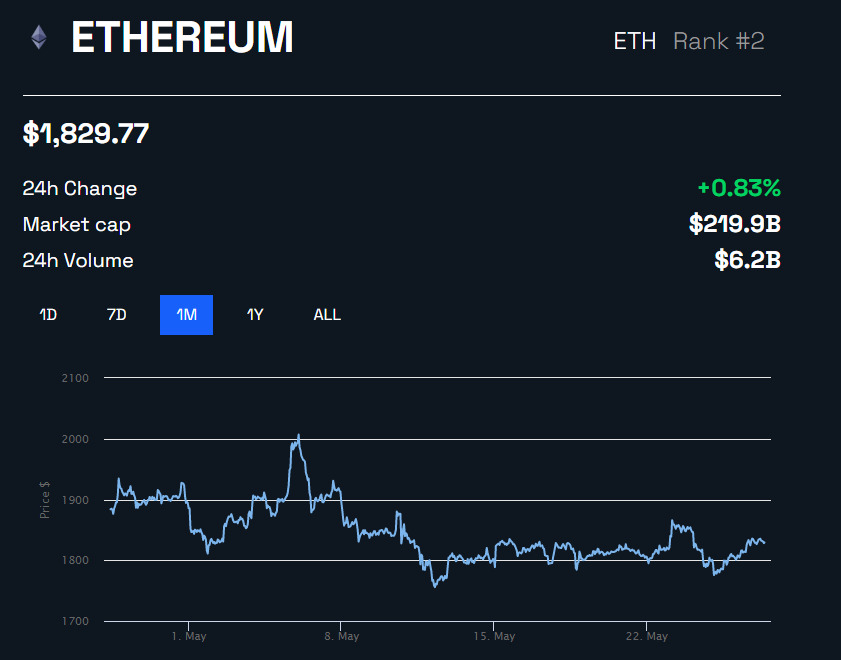Screen dimensions: 841x660
Task: Click the $1,829.77 price value
Action: click(x=86, y=134)
